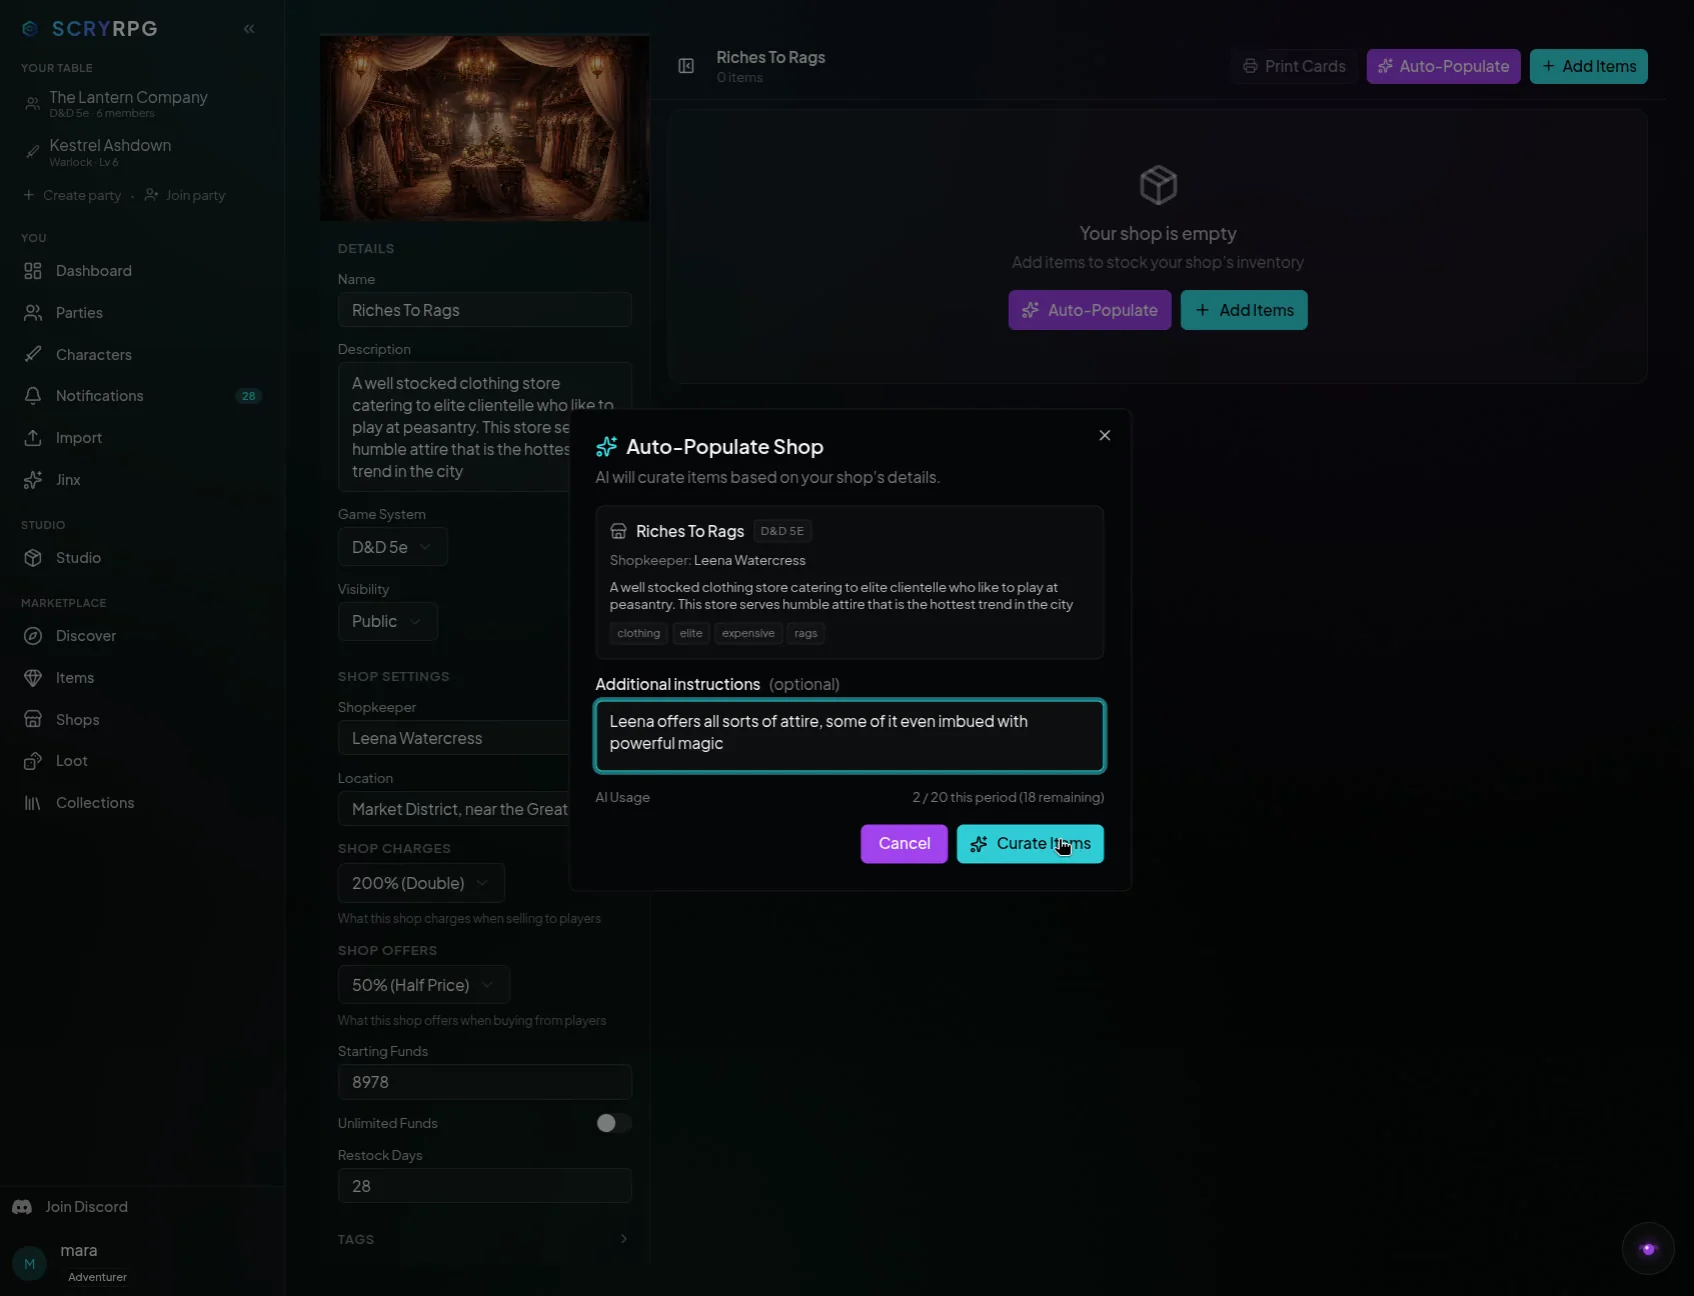Click the Join Discord icon
This screenshot has height=1296, width=1694.
coord(22,1207)
